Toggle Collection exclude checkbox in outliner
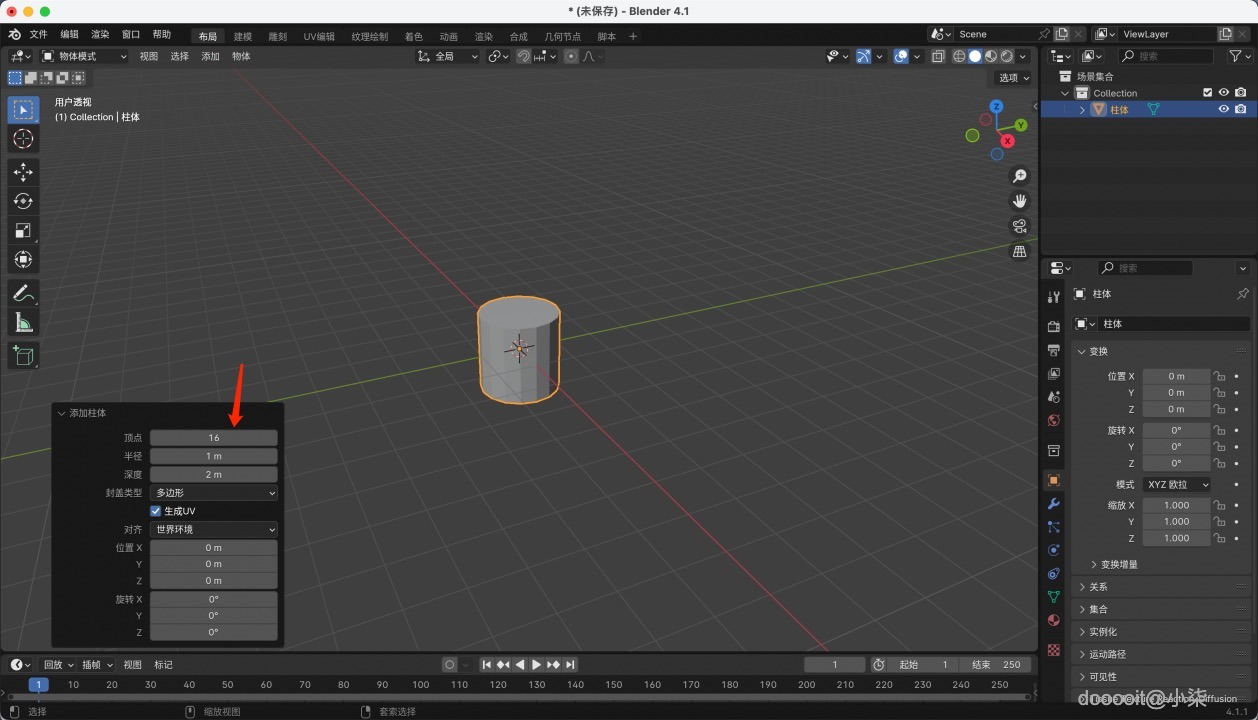 [x=1207, y=93]
